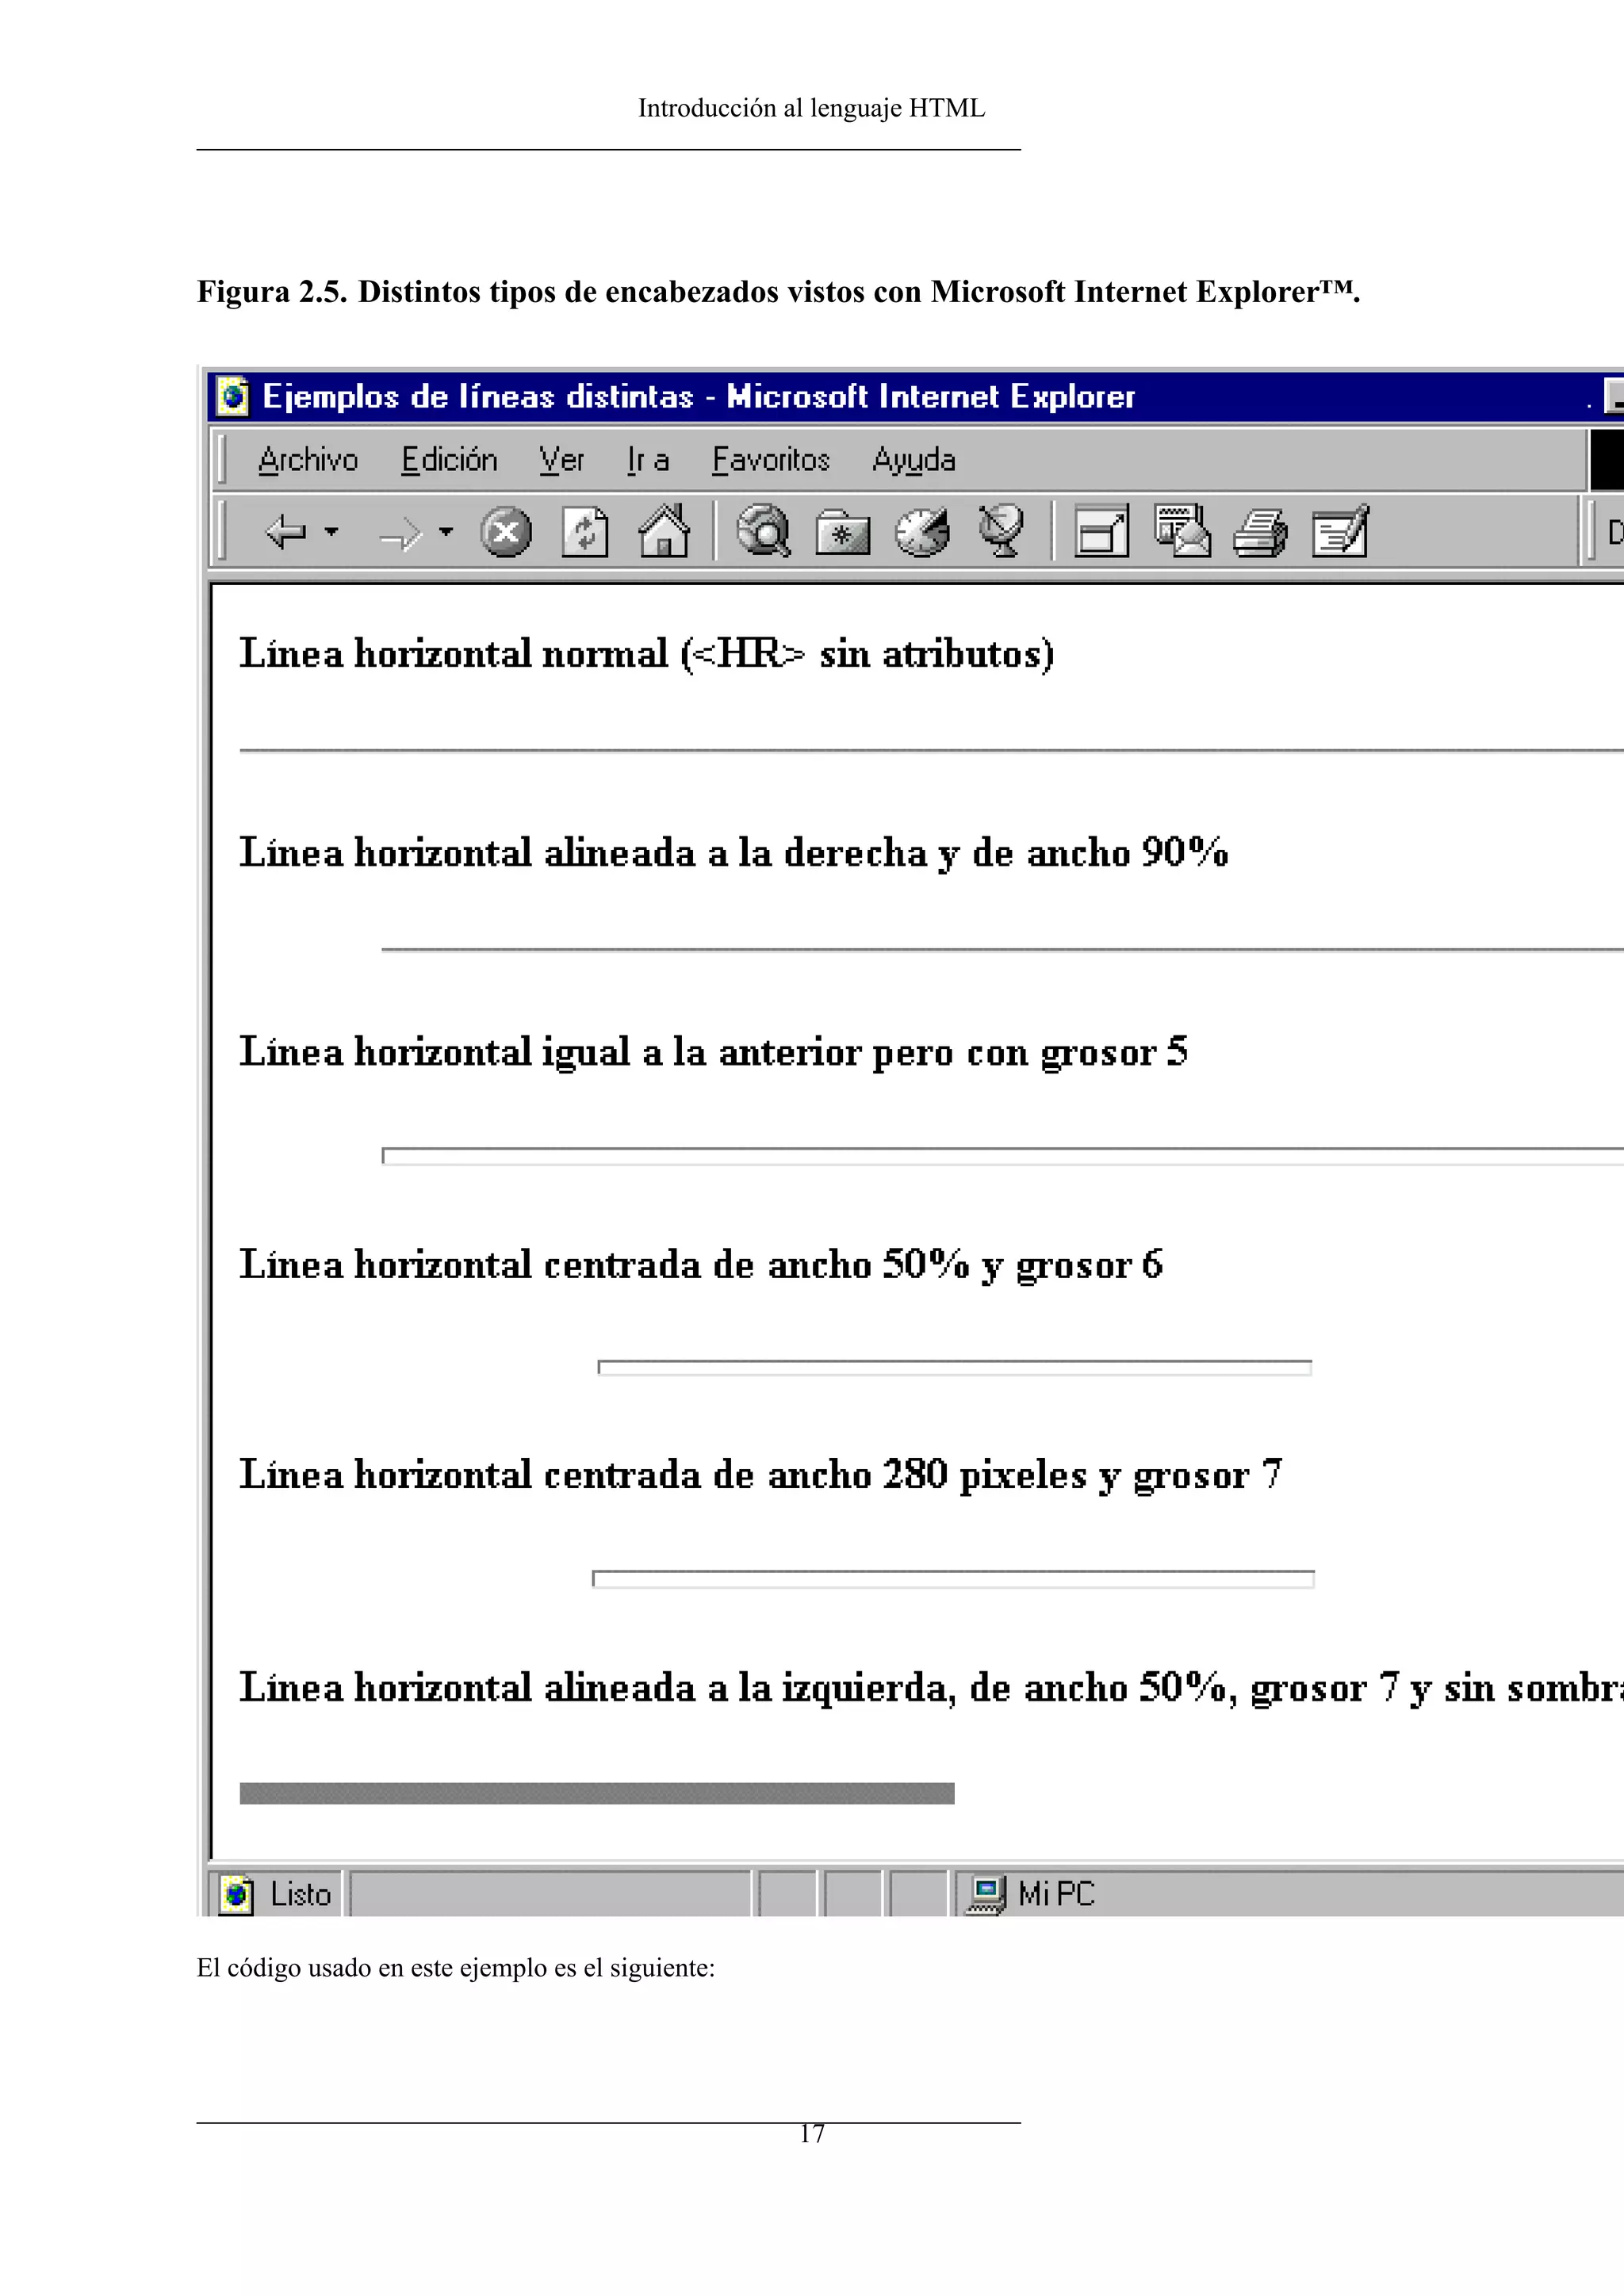
Task: Open the Favoritos menu
Action: pyautogui.click(x=771, y=460)
